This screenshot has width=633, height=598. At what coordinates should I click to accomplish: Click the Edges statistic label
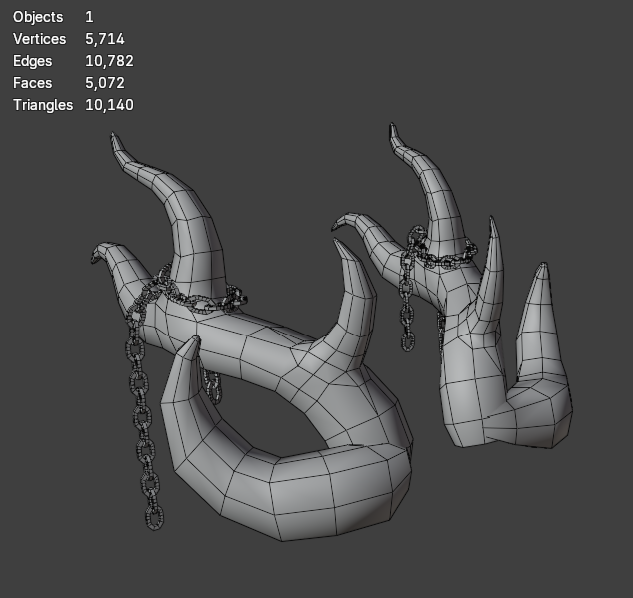coord(32,61)
